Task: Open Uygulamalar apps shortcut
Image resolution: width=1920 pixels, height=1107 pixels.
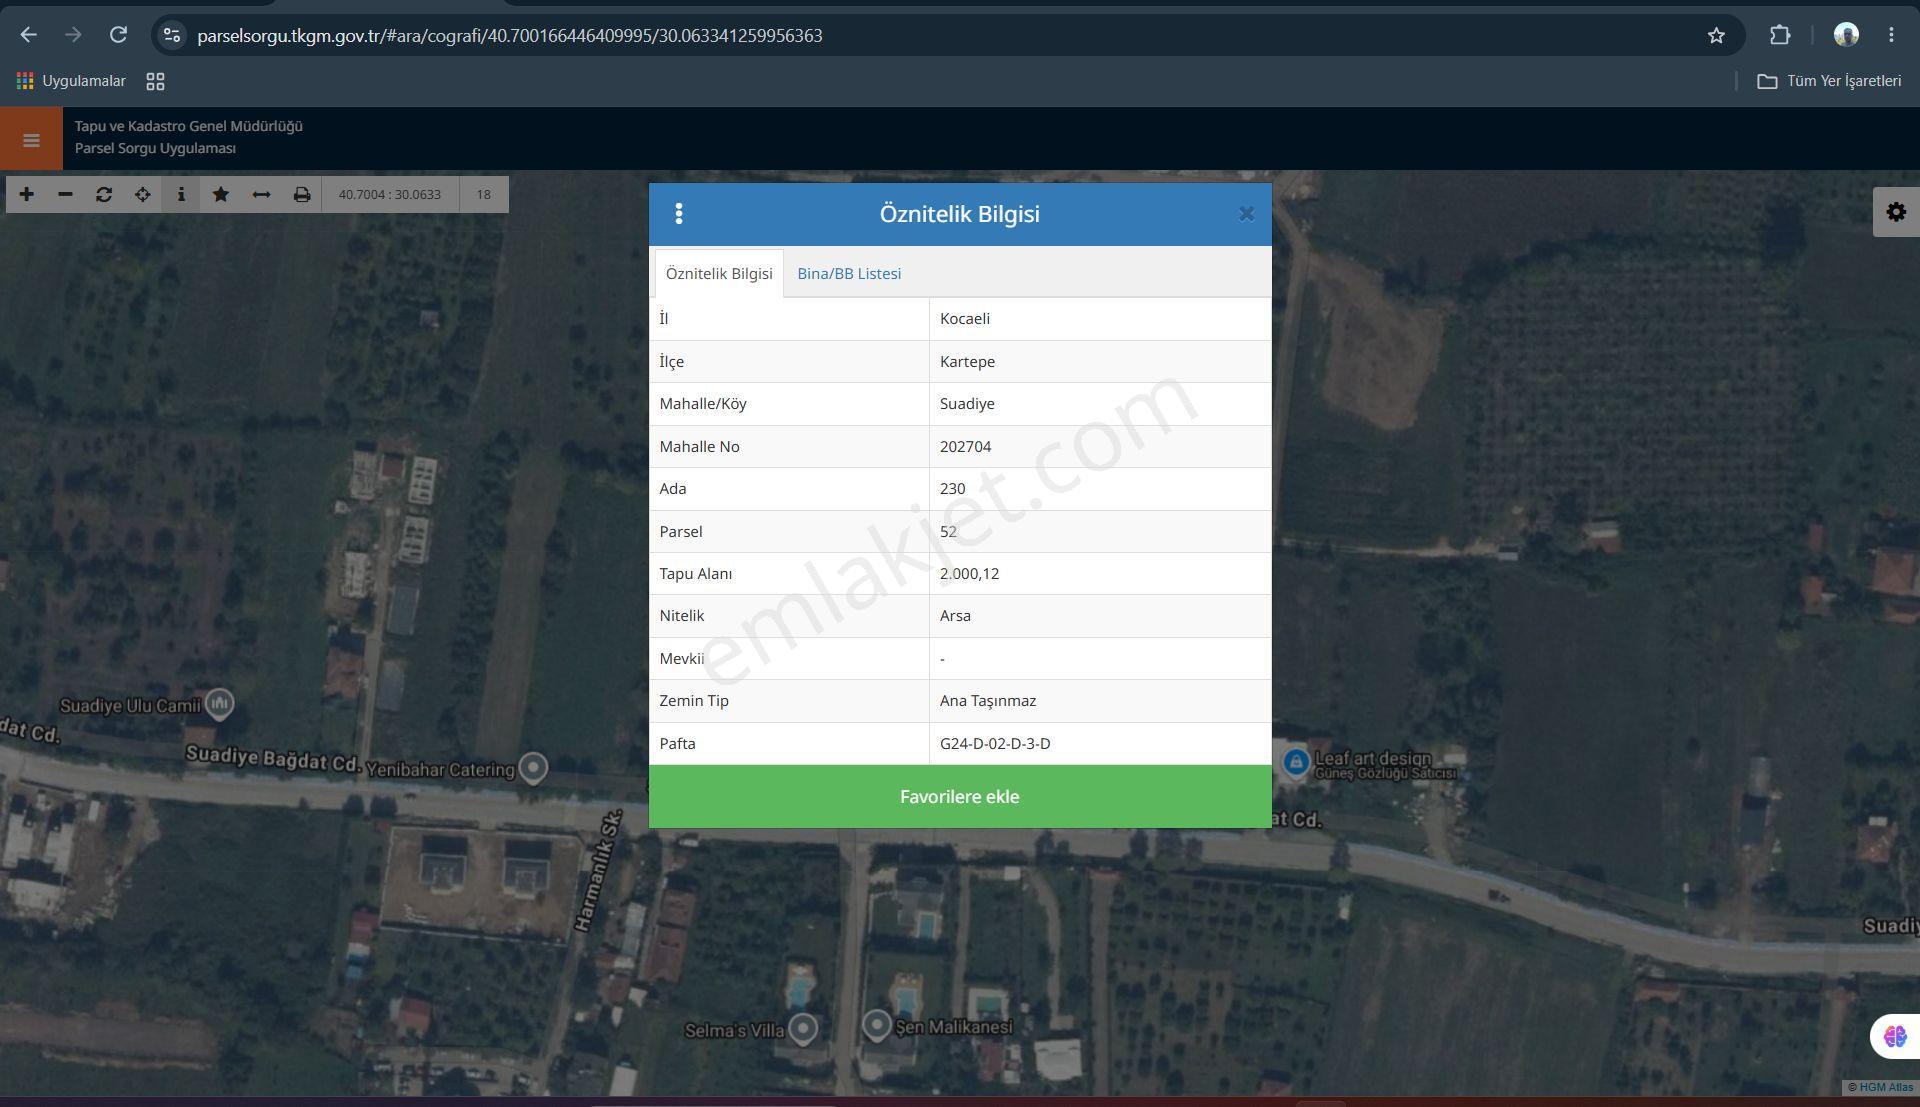Action: [71, 81]
